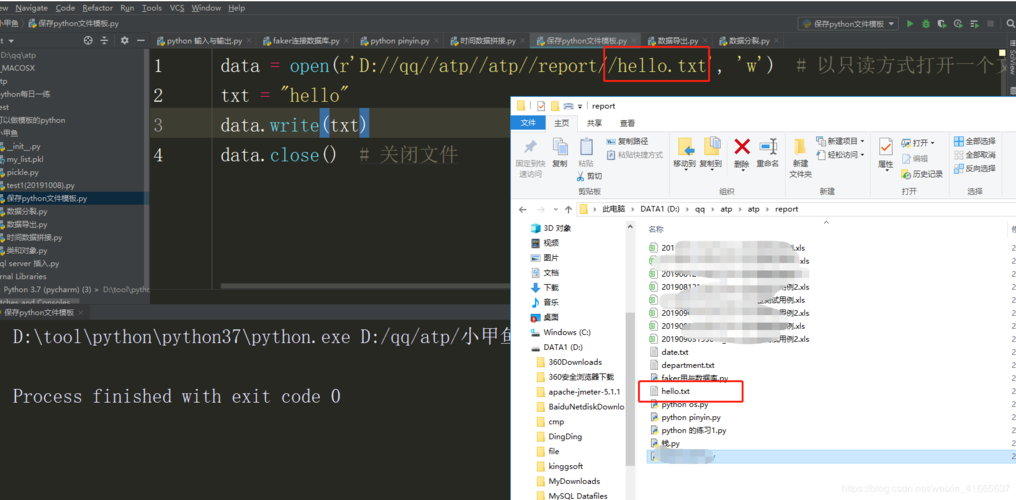1016x500 pixels.
Task: Click the grey Stop square in PyCharm toolbar
Action: [x=989, y=24]
